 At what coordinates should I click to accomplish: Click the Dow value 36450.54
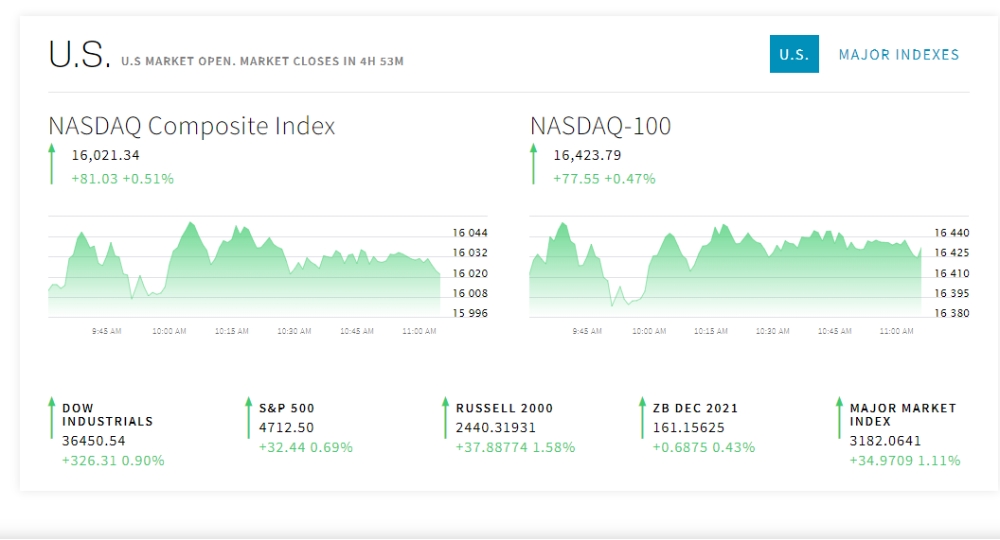[x=94, y=441]
